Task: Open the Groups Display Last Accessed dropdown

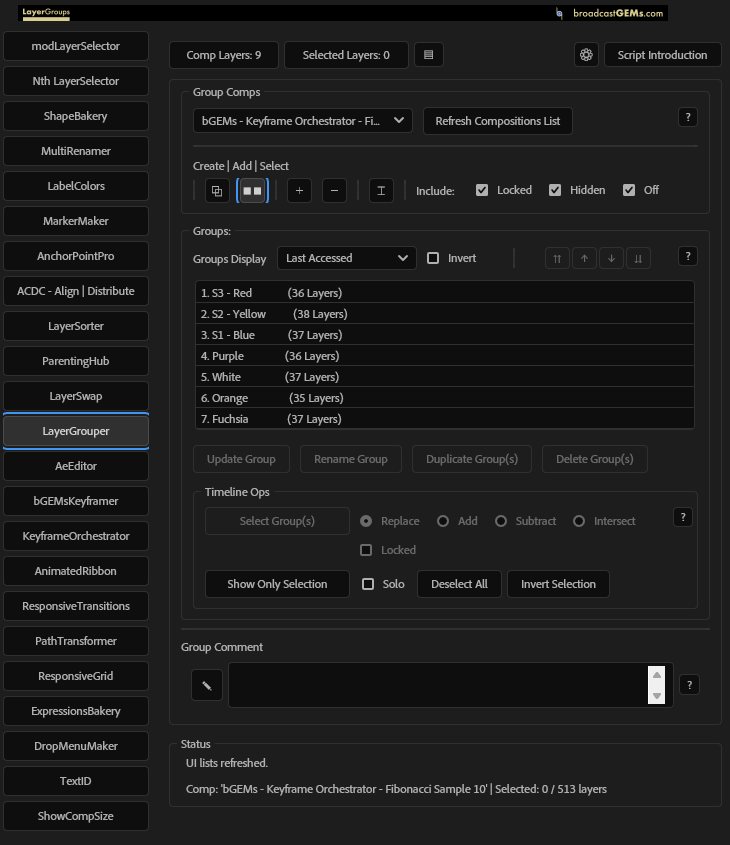Action: click(347, 258)
